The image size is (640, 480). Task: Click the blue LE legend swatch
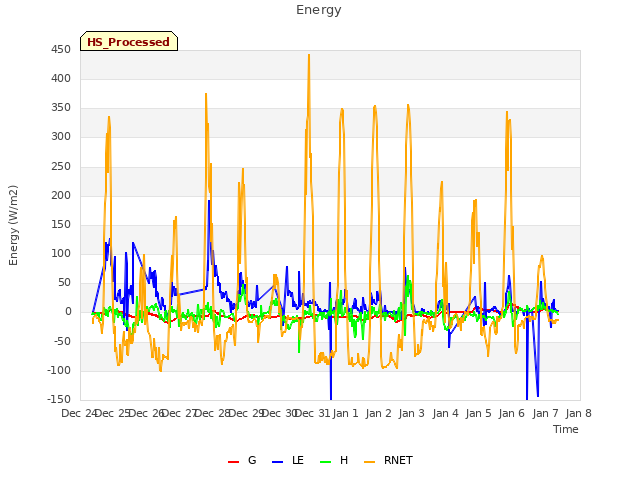(277, 462)
